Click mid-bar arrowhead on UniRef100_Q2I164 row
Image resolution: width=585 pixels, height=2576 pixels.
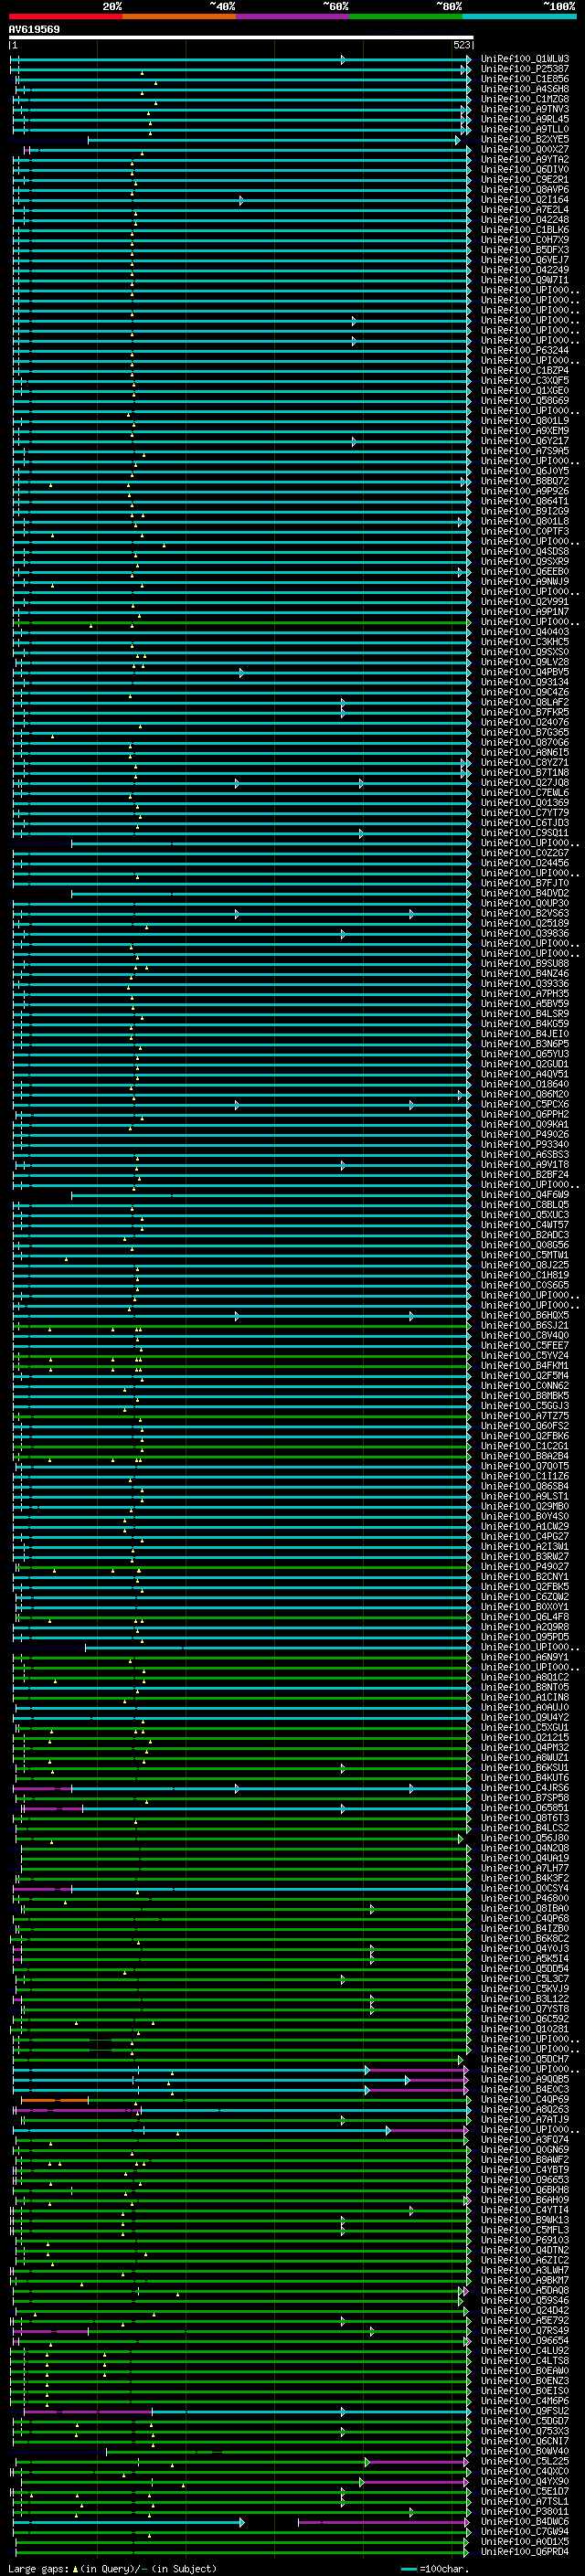(x=241, y=201)
